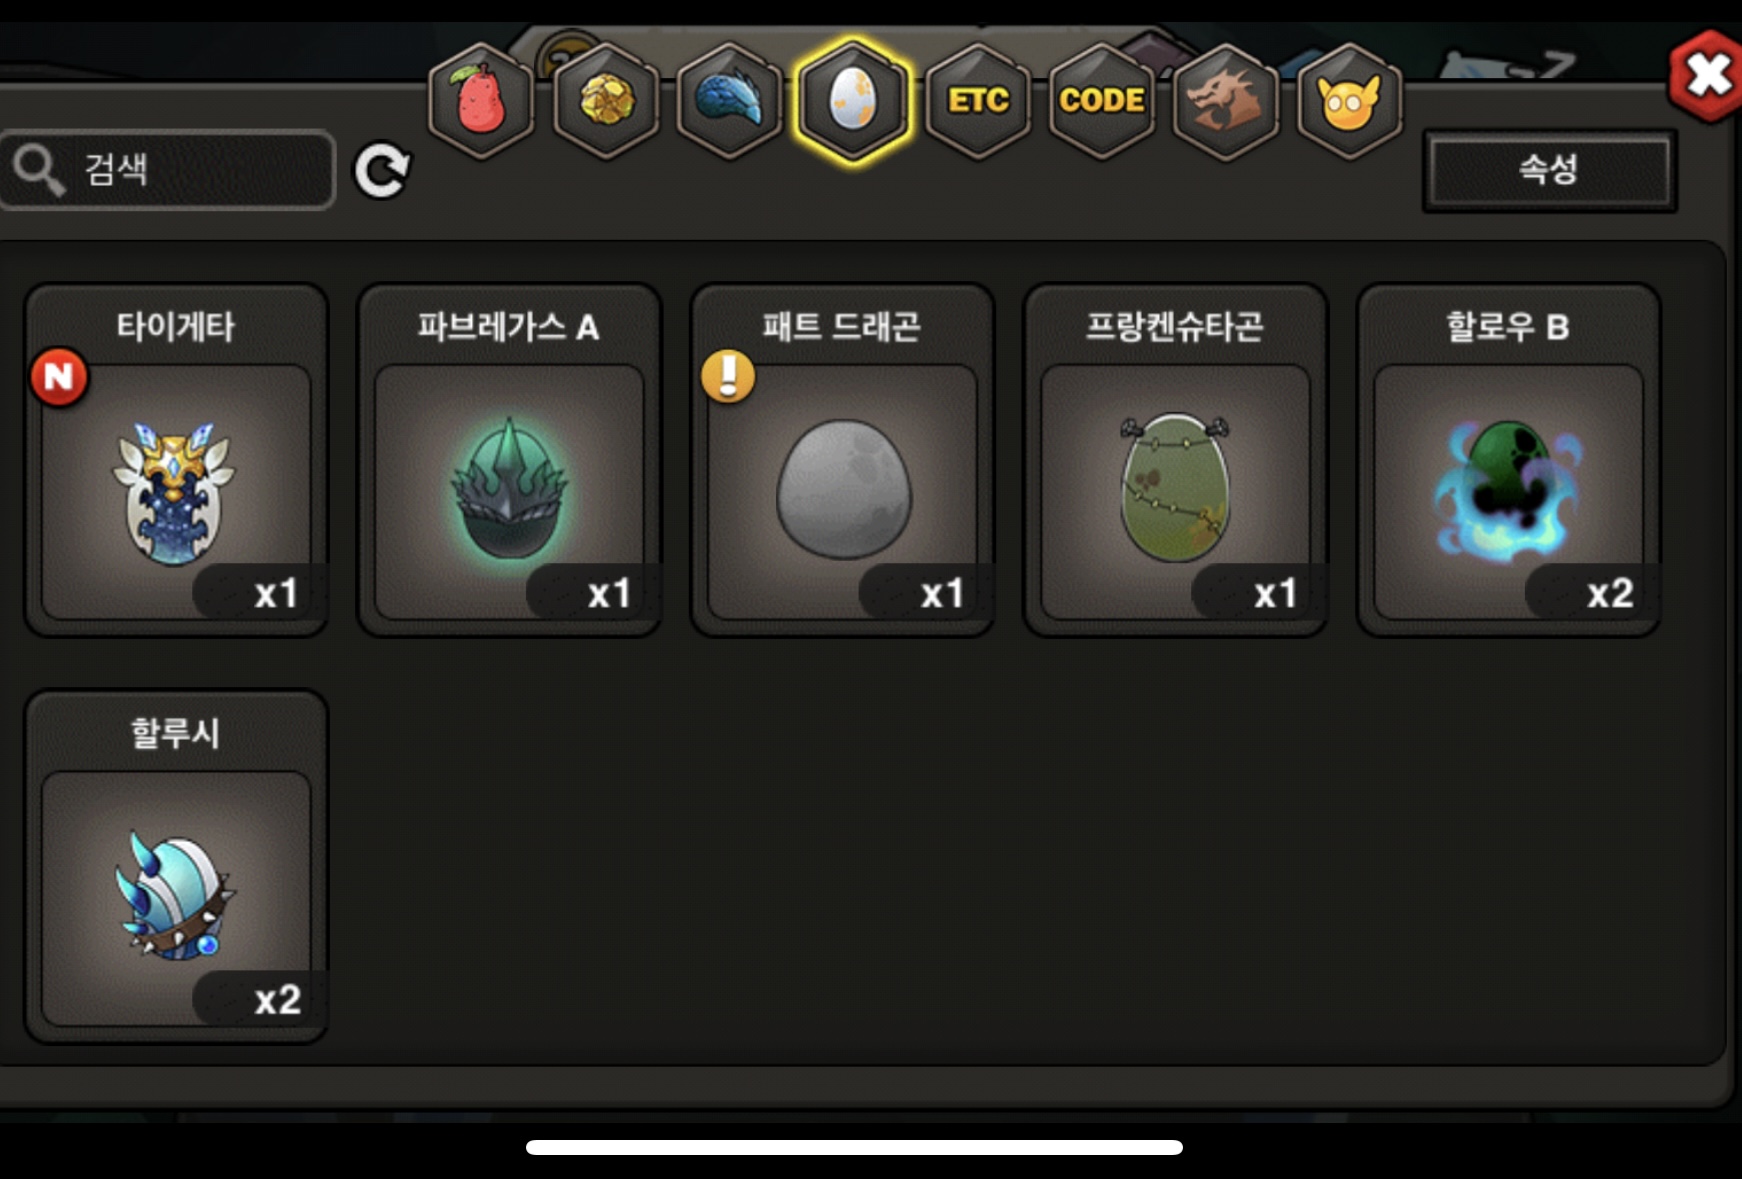This screenshot has width=1742, height=1179.
Task: Select the 할로우 B flaming egg
Action: [1508, 460]
